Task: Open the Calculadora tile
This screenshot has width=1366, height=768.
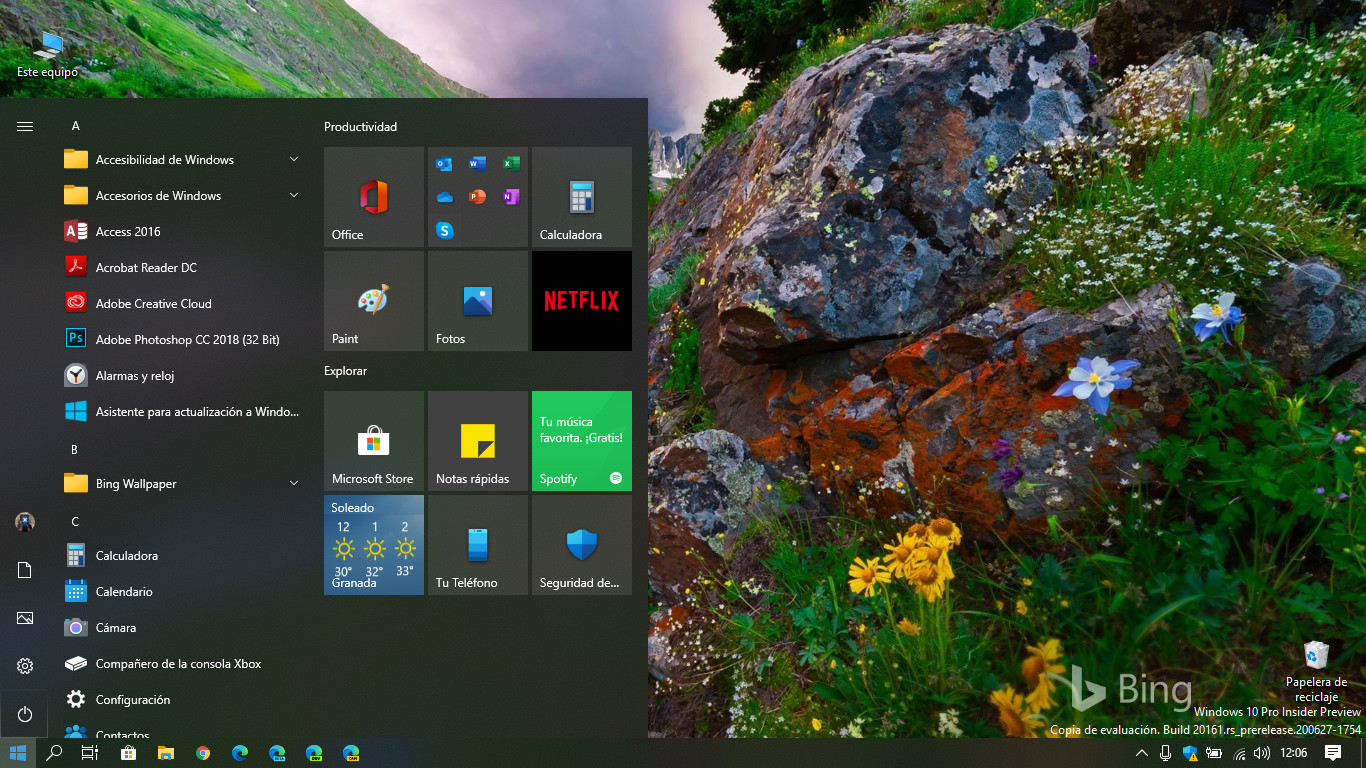Action: pyautogui.click(x=581, y=196)
